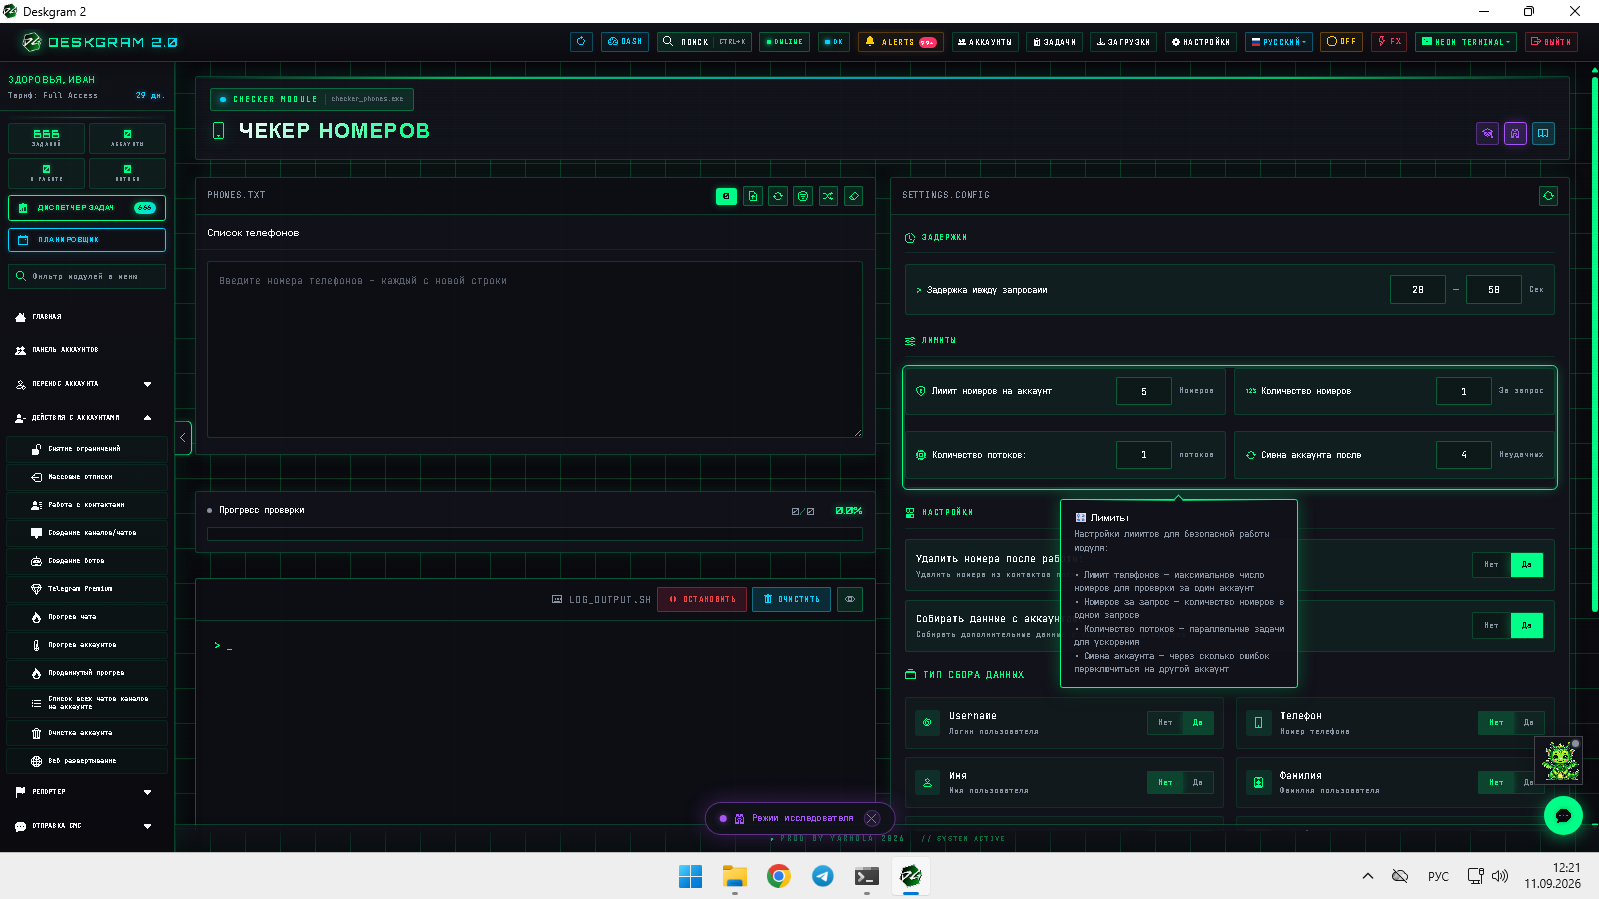
Task: Toggle the OFF switch in top bar
Action: pos(1341,42)
